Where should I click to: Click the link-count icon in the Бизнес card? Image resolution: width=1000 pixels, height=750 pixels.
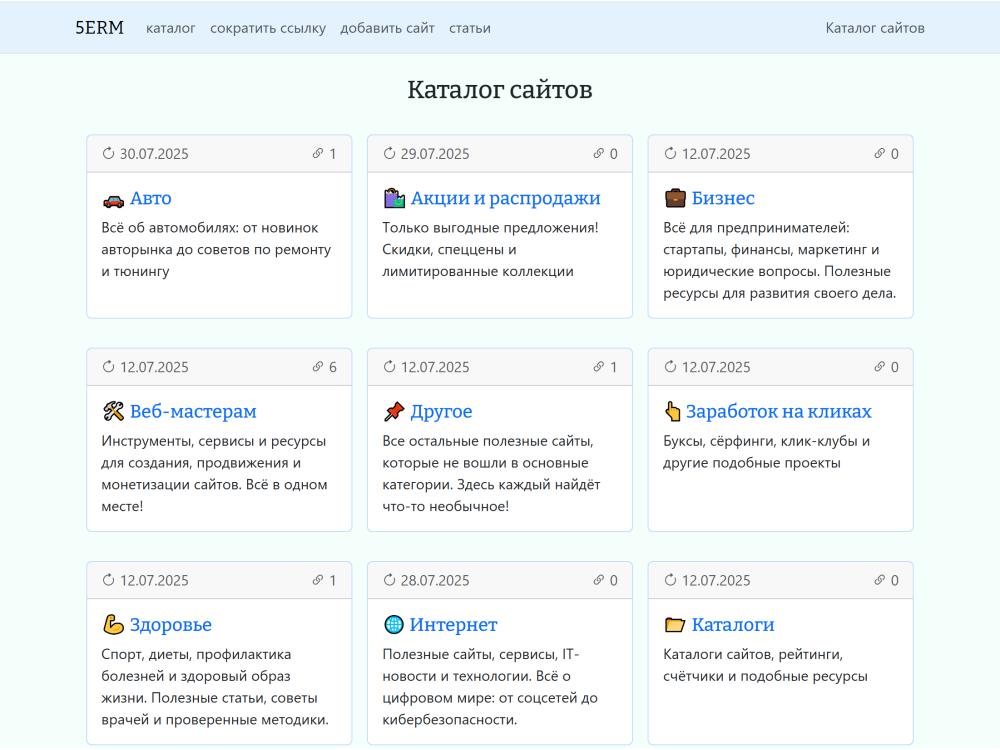[x=879, y=153]
